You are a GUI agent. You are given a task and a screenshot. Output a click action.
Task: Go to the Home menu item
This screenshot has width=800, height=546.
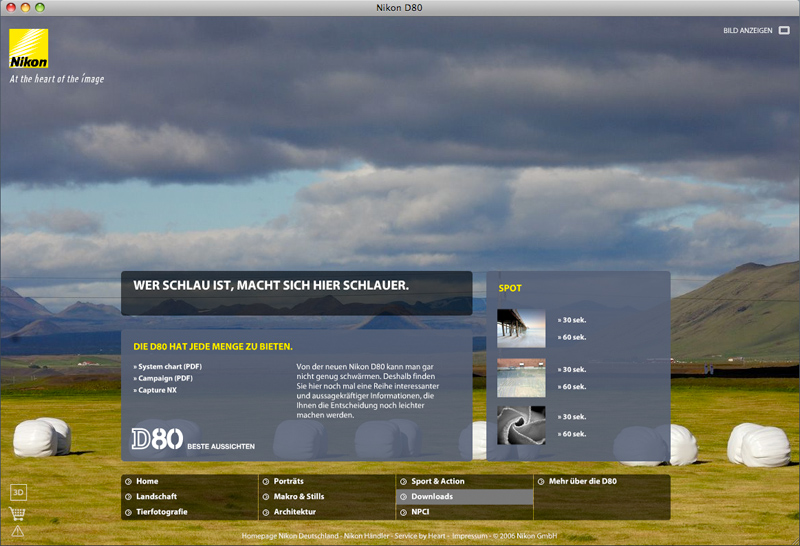coord(147,481)
